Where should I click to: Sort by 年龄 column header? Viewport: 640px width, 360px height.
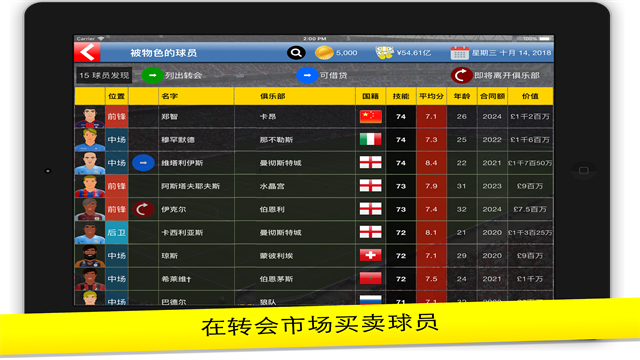tap(462, 96)
